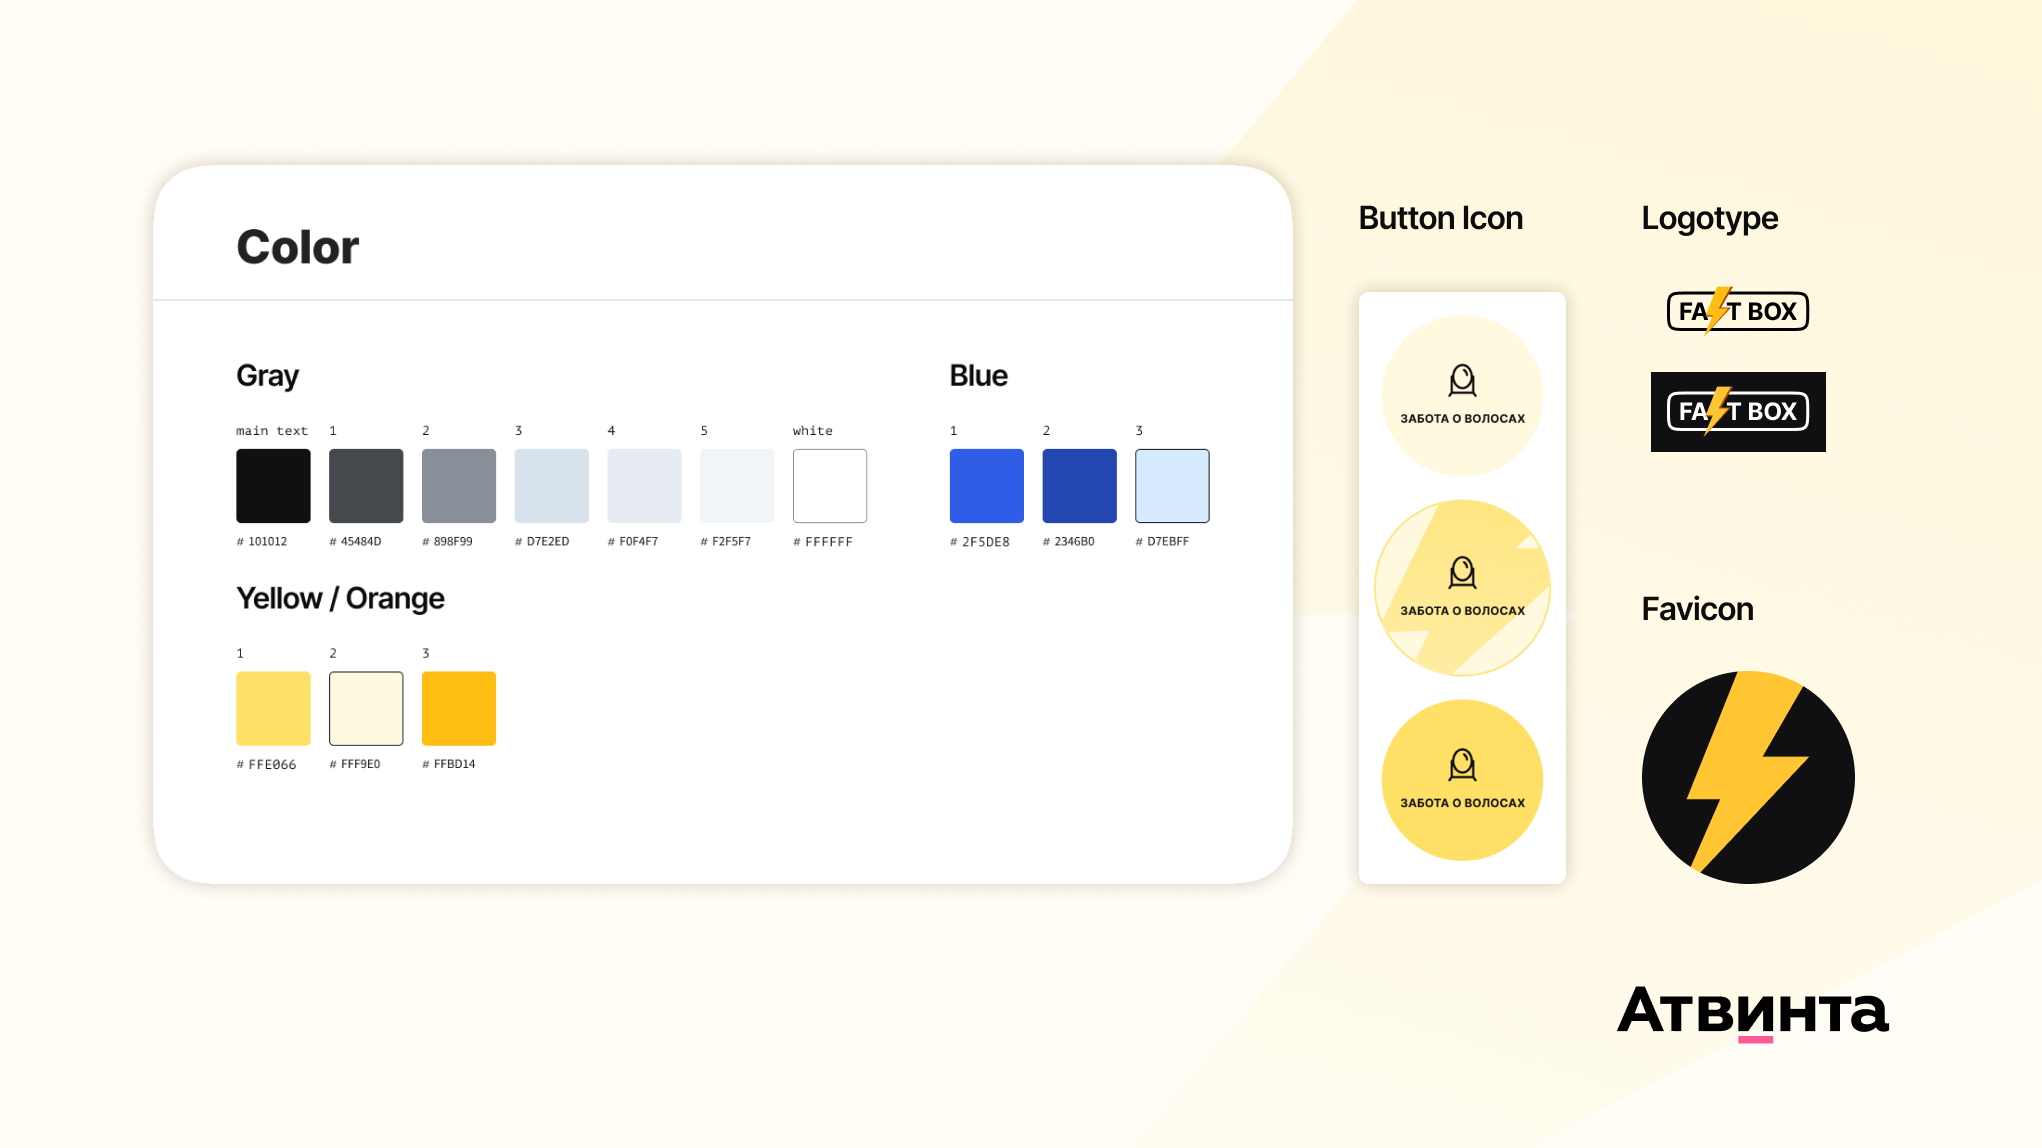Click the pale yellow hair care button
Viewport: 2042px width, 1148px height.
pyautogui.click(x=1462, y=395)
